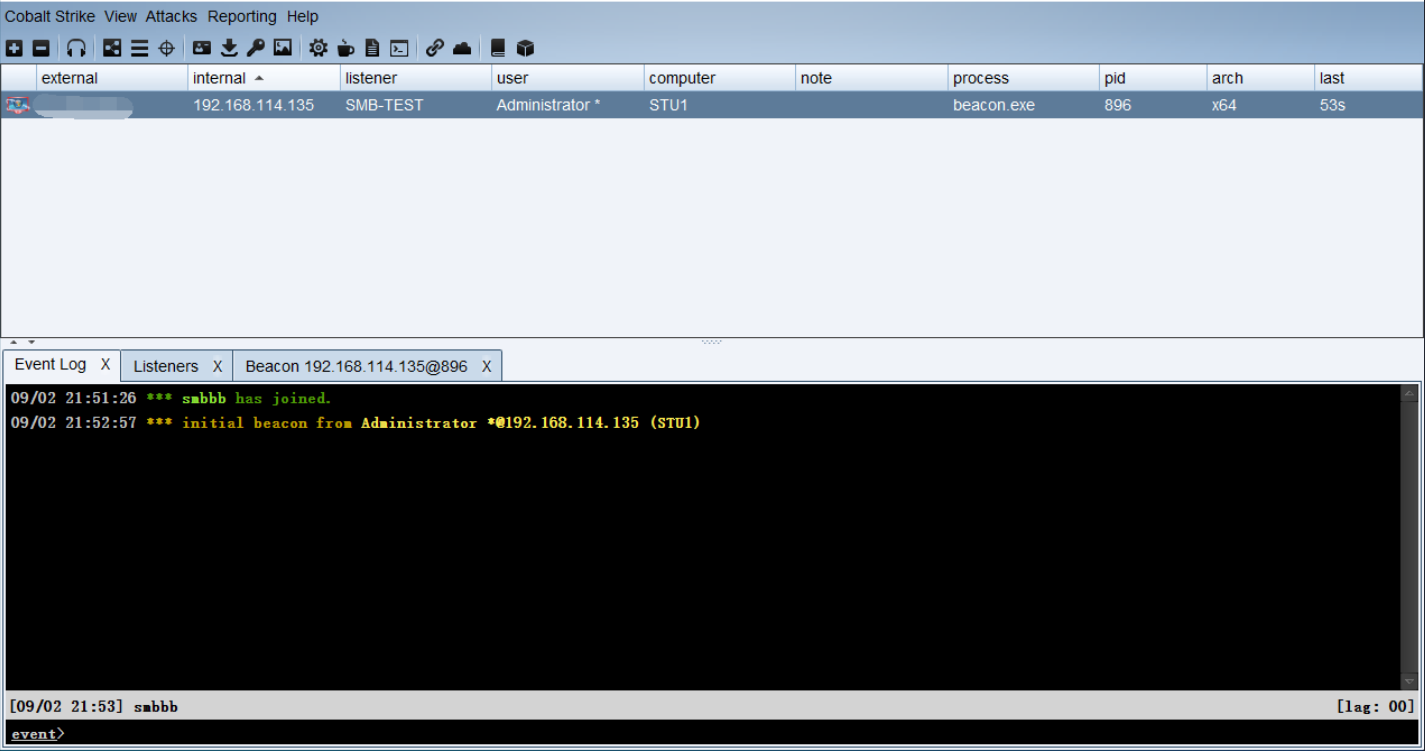Open help book icon
Screen dimensions: 1425x751
coord(498,48)
